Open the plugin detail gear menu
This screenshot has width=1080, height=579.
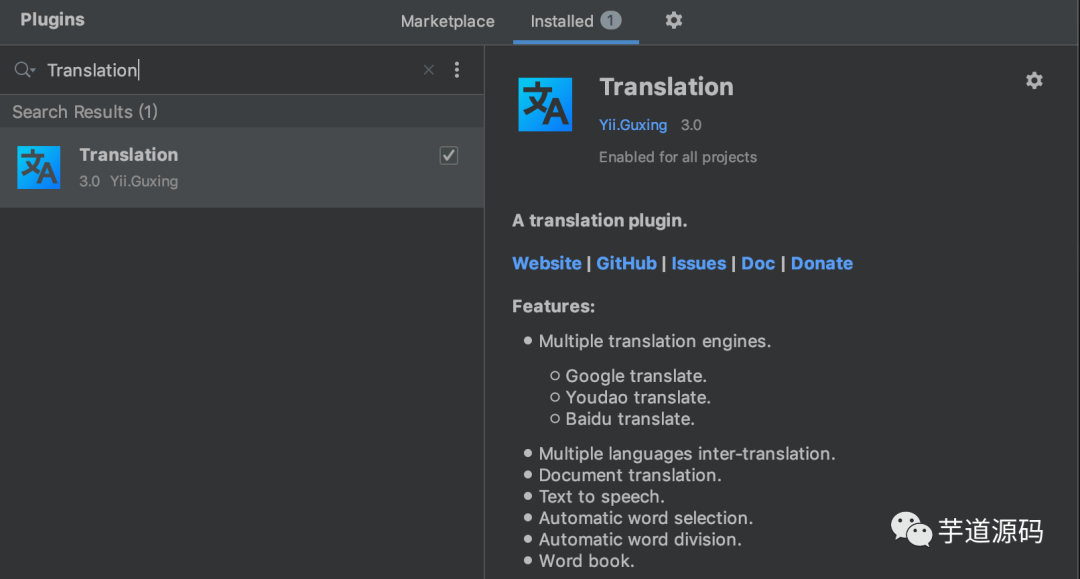click(1034, 81)
